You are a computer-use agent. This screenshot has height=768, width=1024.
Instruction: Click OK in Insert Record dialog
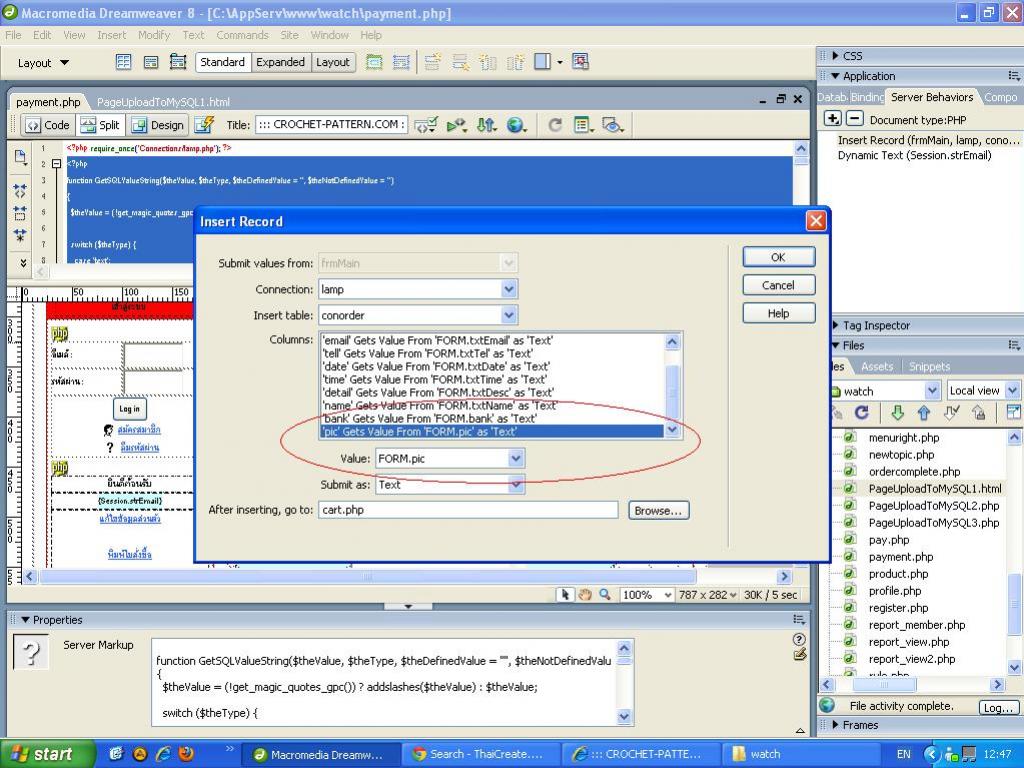pos(778,257)
